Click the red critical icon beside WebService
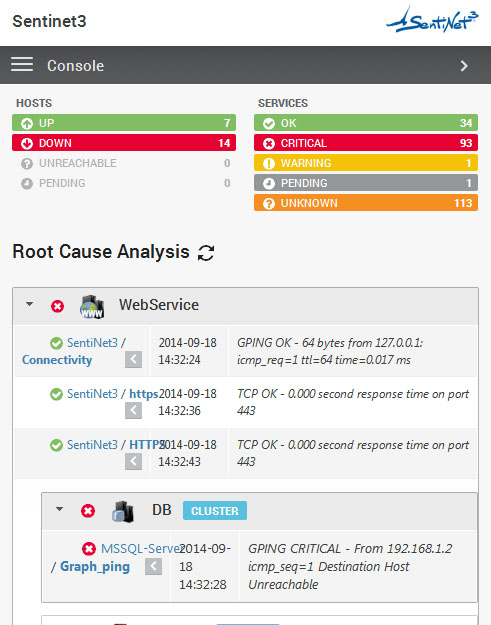The image size is (491, 625). pos(57,306)
